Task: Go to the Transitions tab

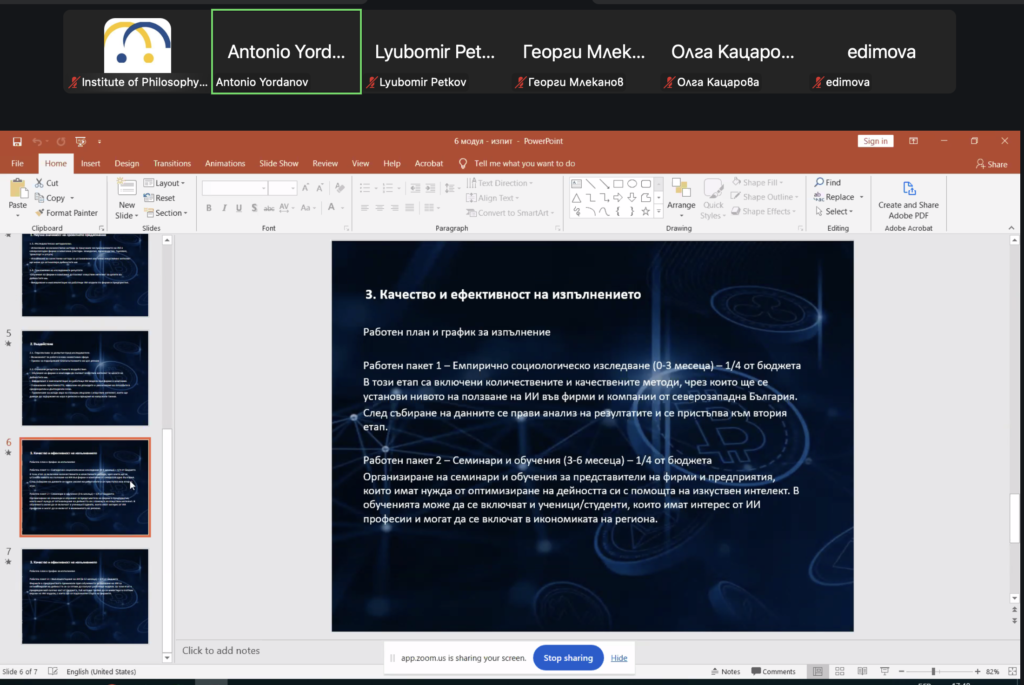Action: point(172,163)
